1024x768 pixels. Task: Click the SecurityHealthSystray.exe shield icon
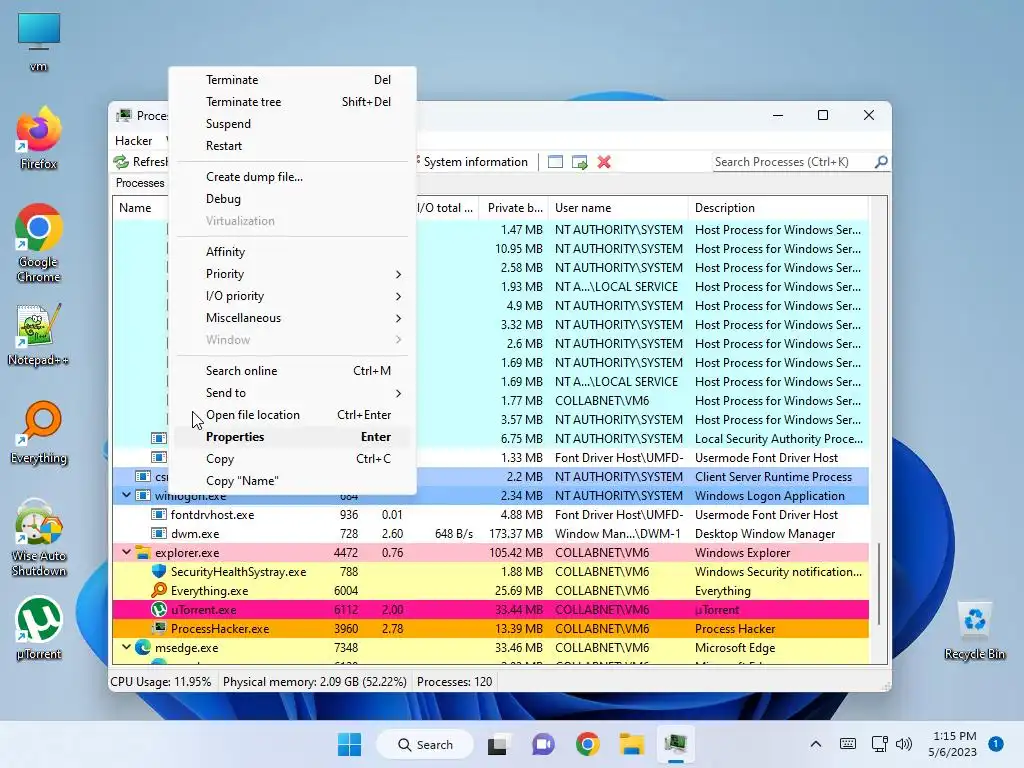[159, 571]
